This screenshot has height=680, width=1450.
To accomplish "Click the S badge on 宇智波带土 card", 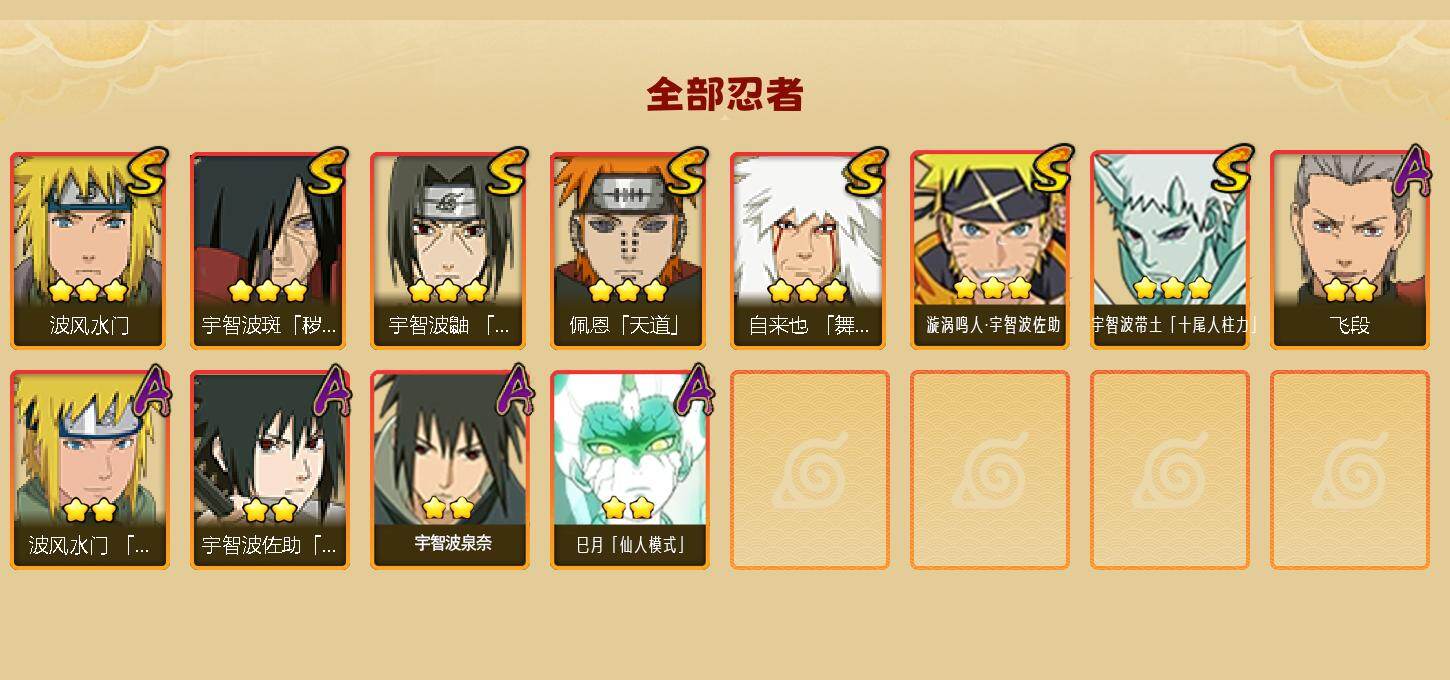I will 1231,169.
